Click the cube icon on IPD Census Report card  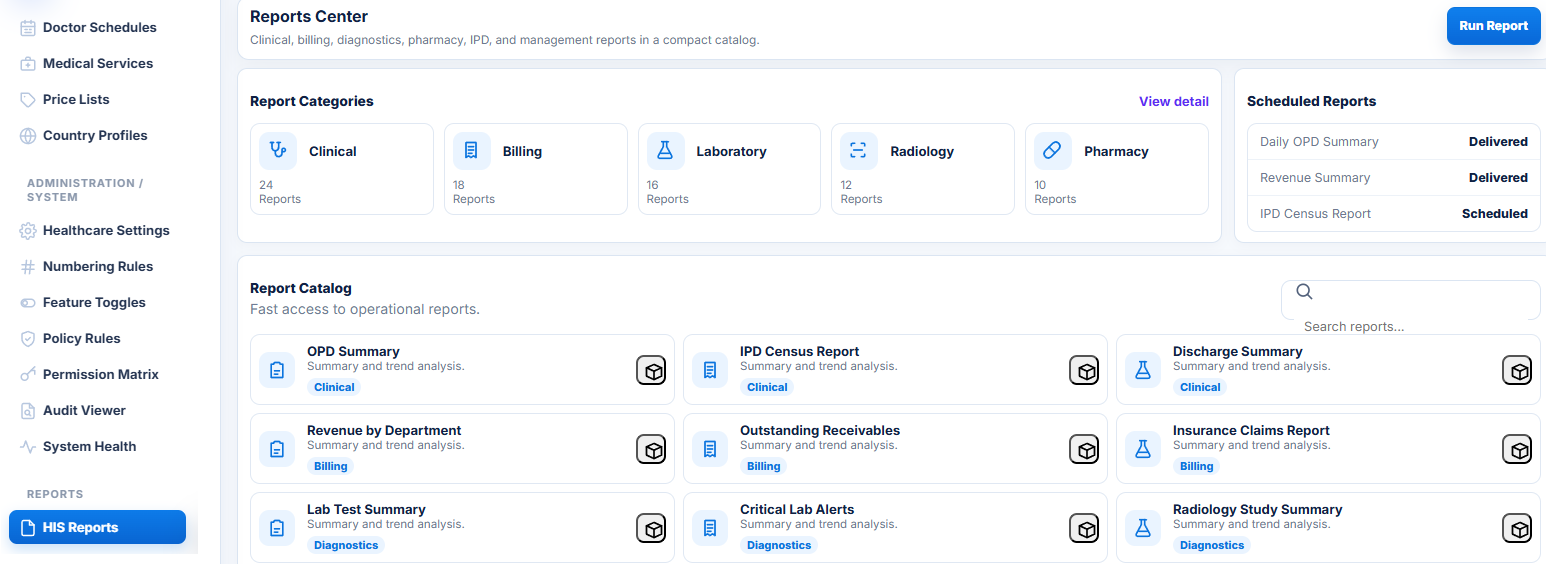tap(1084, 370)
